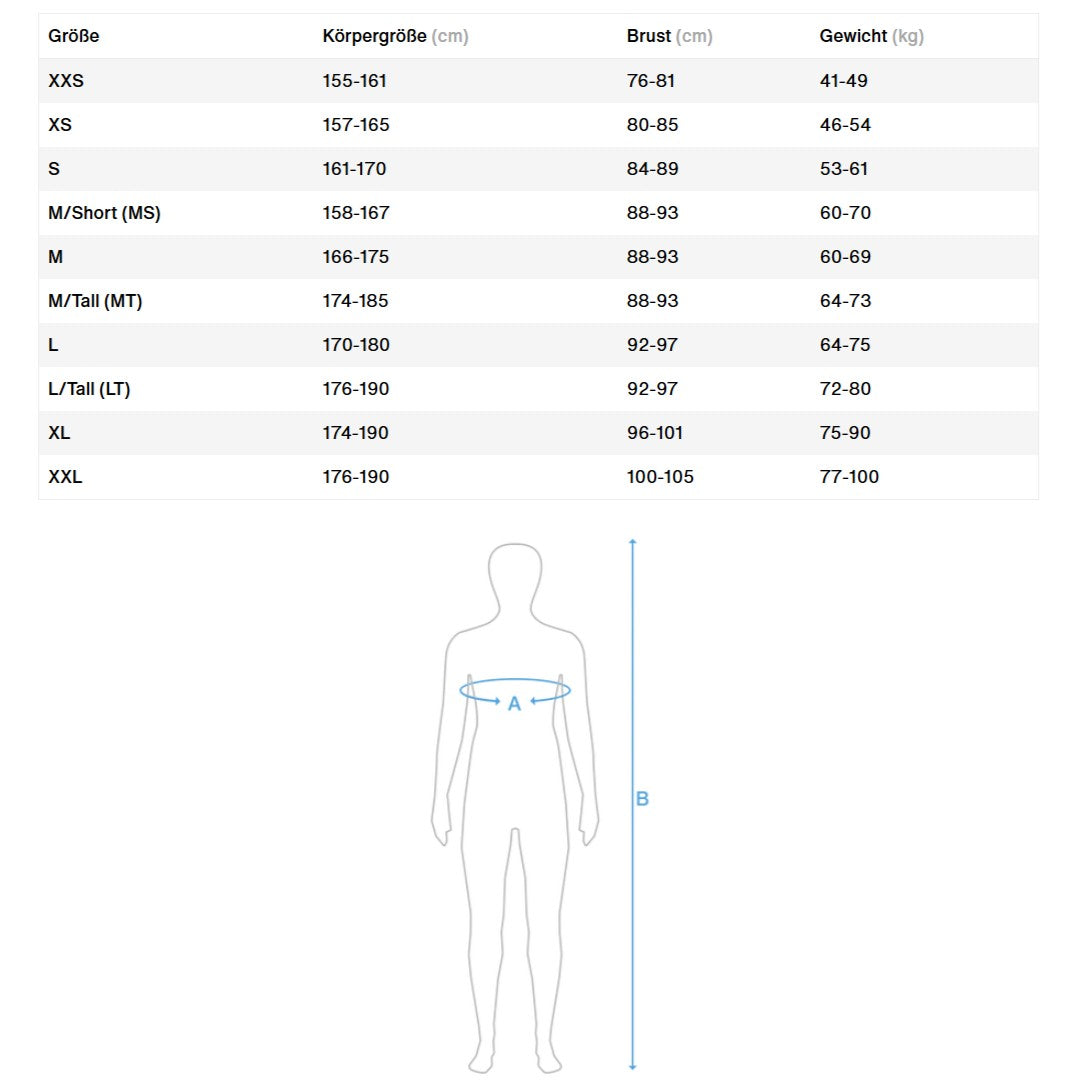Click the 157-165 height value for XS
1080x1080 pixels.
click(x=356, y=125)
